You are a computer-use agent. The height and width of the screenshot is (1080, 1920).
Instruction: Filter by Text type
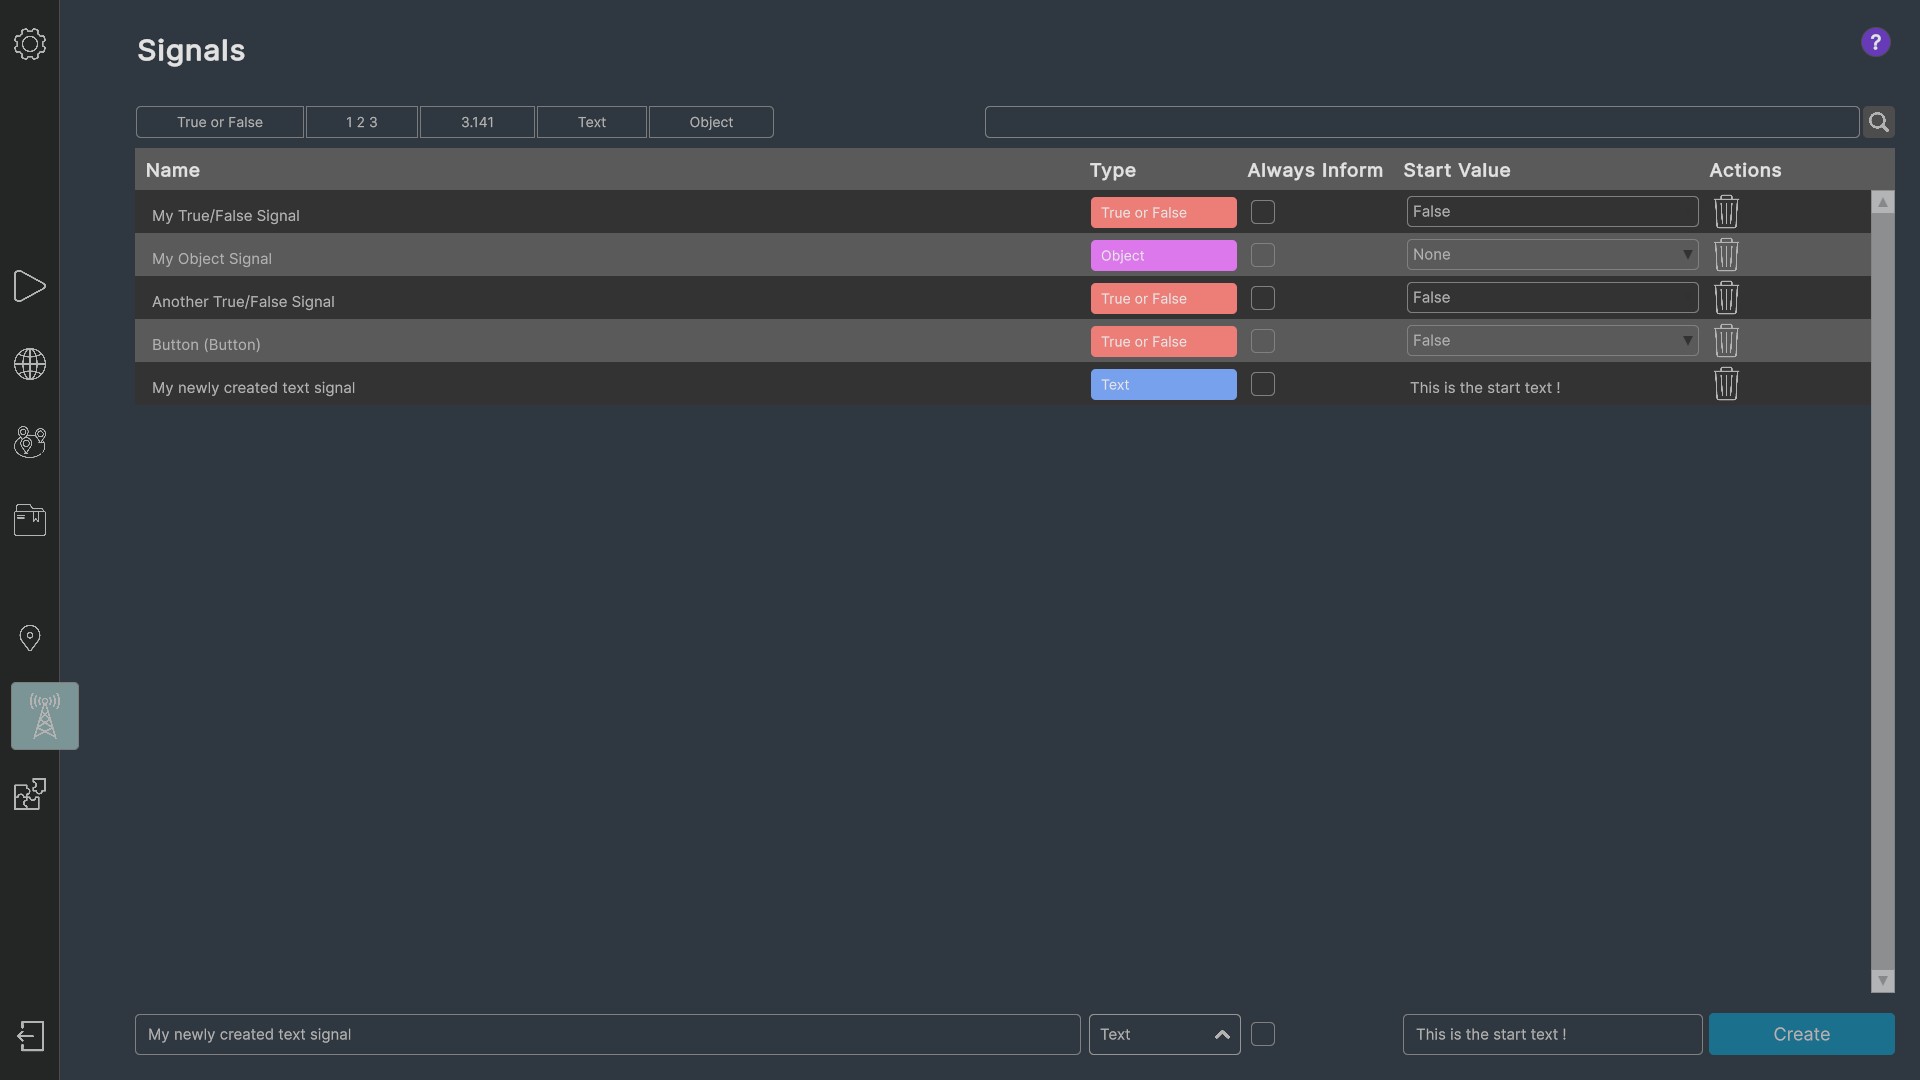(592, 122)
